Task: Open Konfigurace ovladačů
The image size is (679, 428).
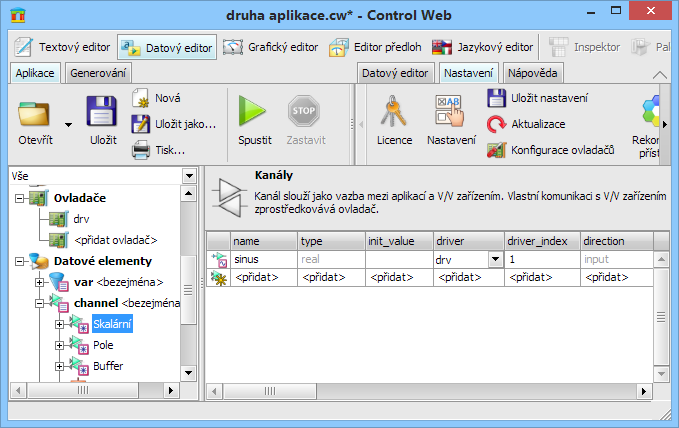Action: [497, 150]
